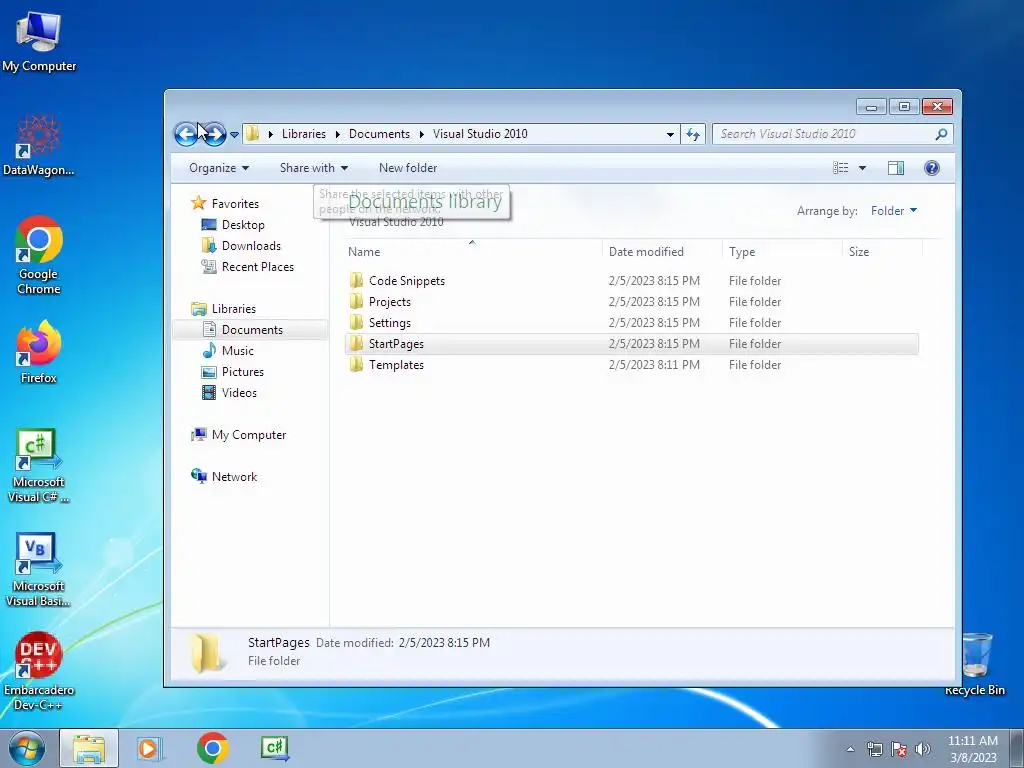1024x768 pixels.
Task: Select the Templates folder icon
Action: coord(356,364)
